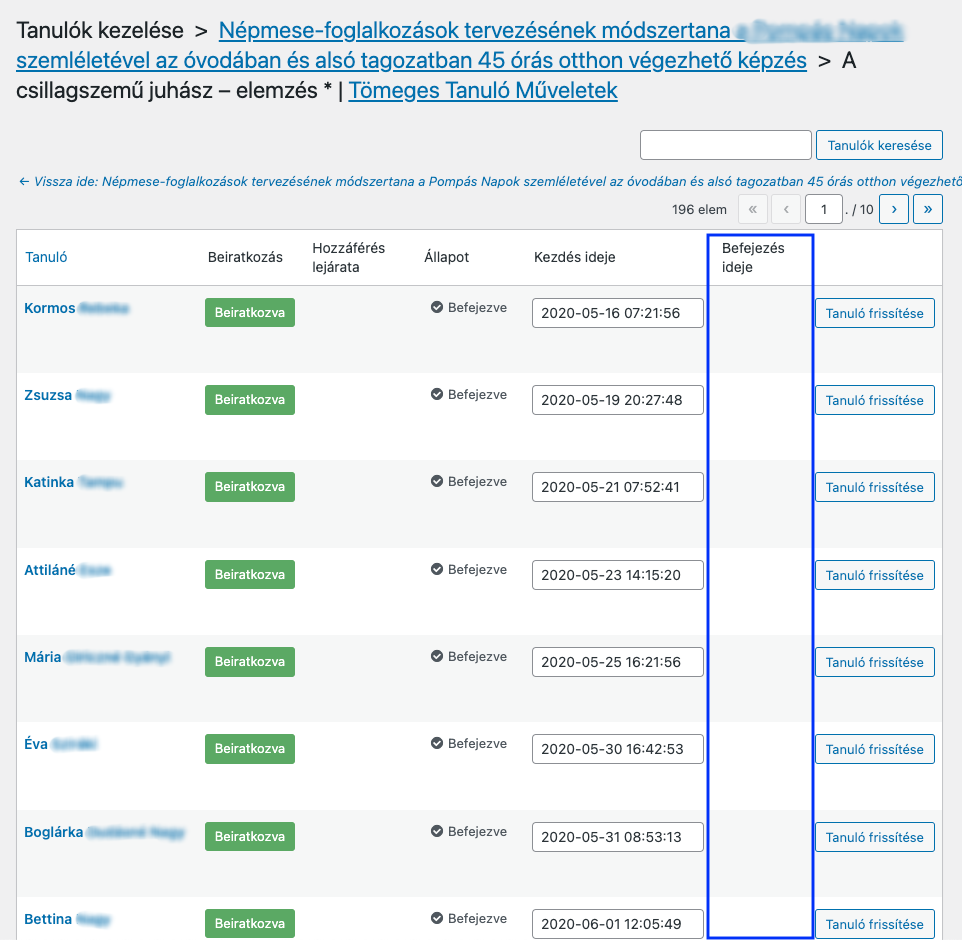Viewport: 962px width, 940px height.
Task: Click the 196 elem count text
Action: [699, 209]
